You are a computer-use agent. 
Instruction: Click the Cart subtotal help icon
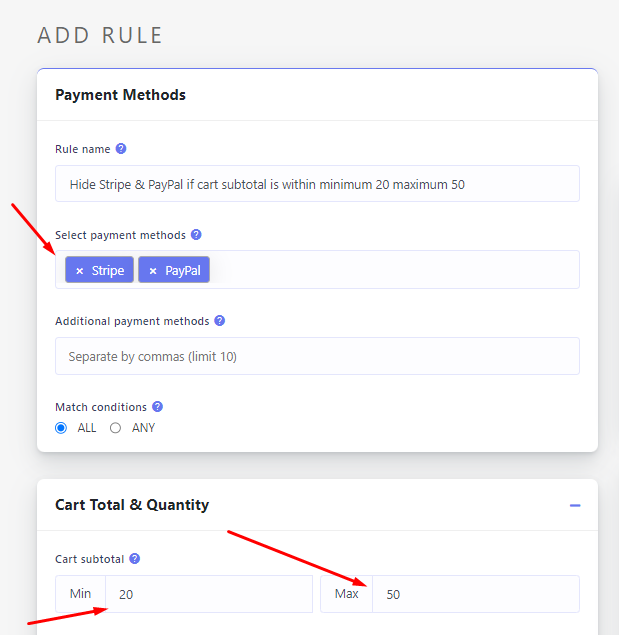135,559
